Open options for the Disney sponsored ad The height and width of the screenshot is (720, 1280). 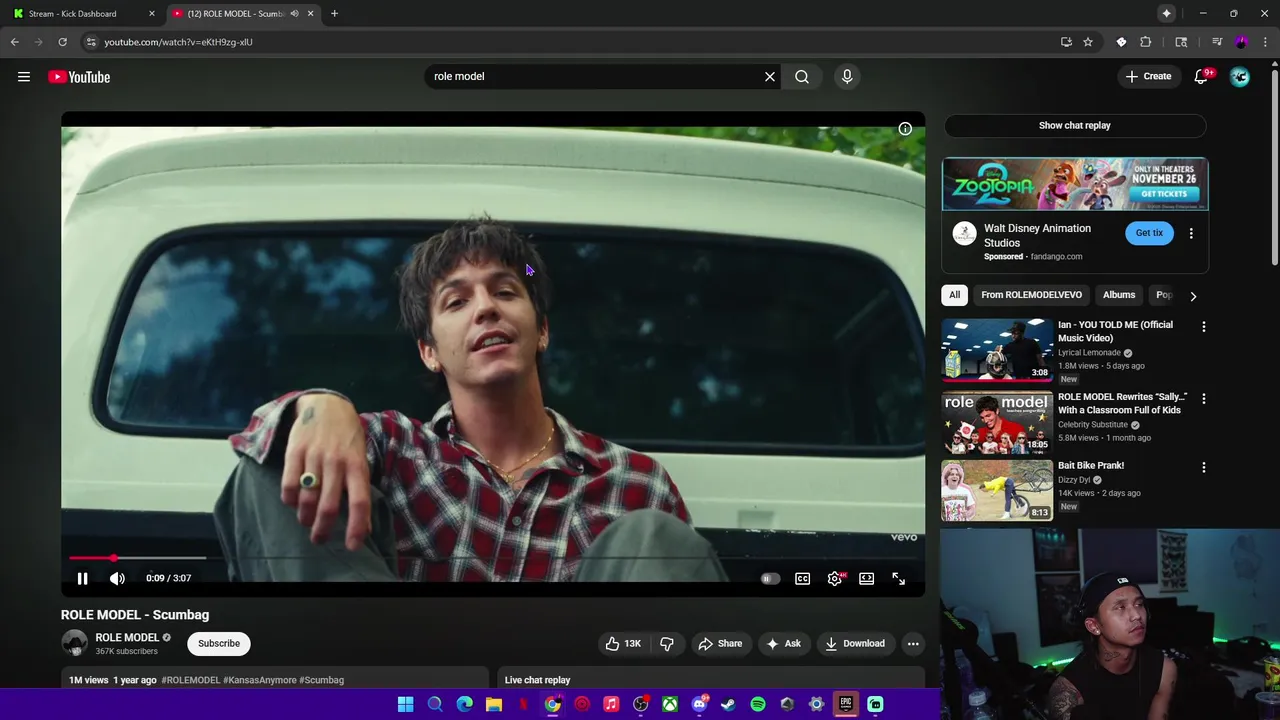pos(1191,233)
